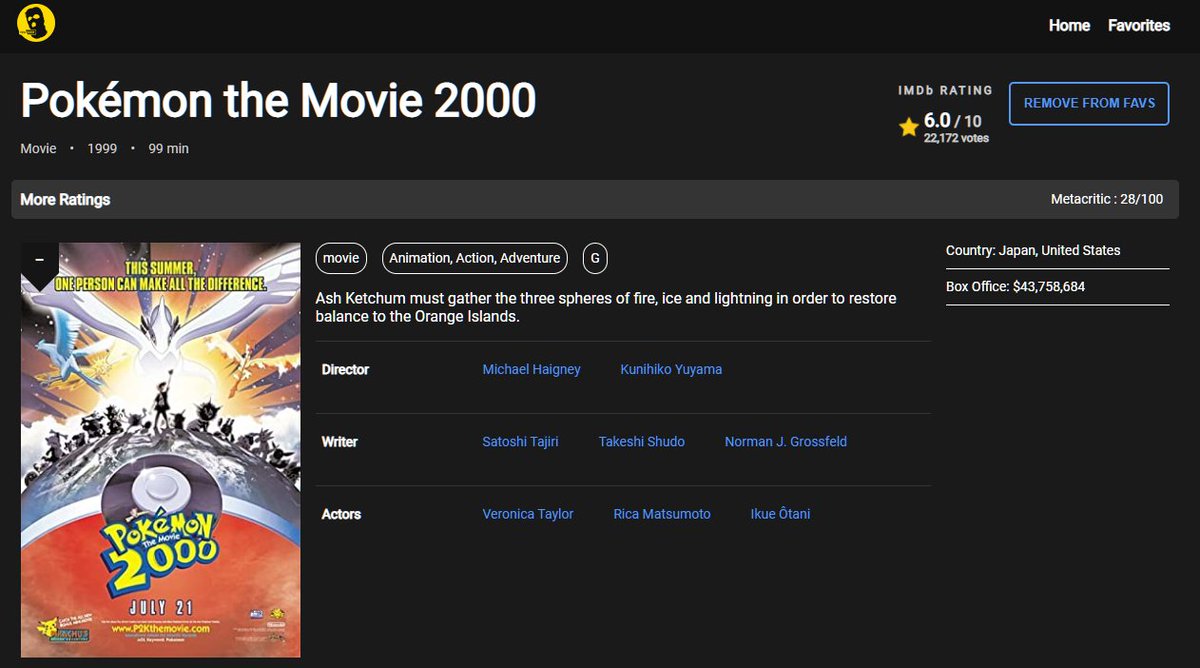This screenshot has height=668, width=1200.
Task: Toggle the bookmark ribbon on the poster
Action: click(40, 265)
